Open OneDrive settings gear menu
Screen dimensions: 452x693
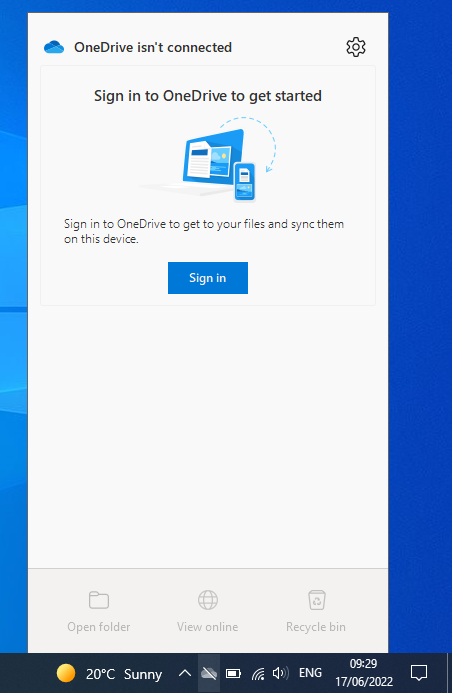(x=356, y=47)
